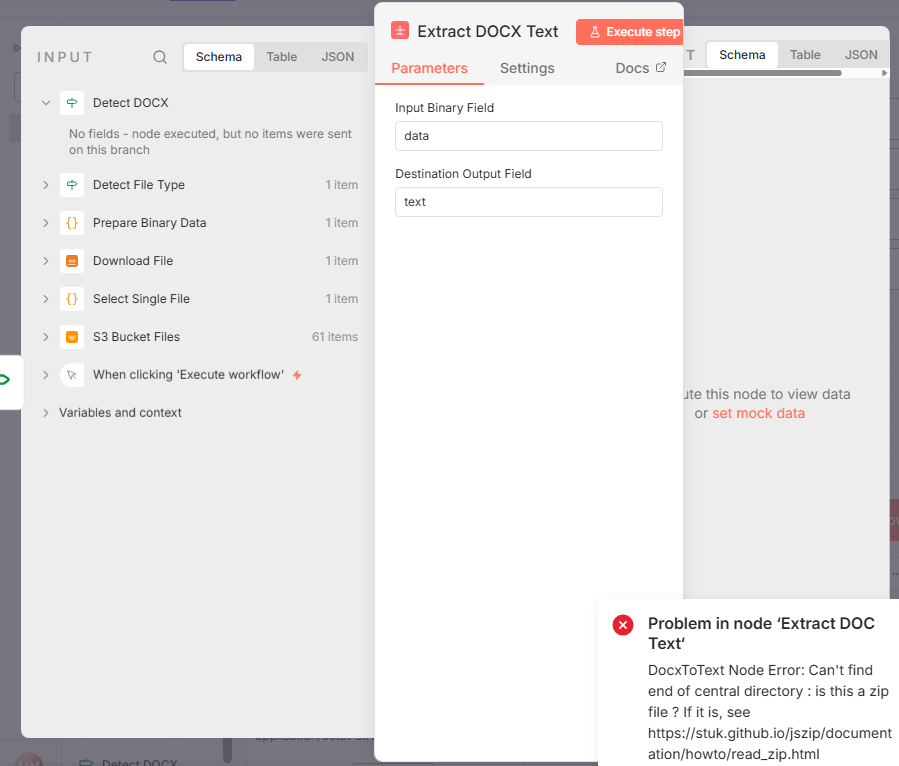Switch input panel to JSON view
Image resolution: width=899 pixels, height=766 pixels.
[x=337, y=57]
